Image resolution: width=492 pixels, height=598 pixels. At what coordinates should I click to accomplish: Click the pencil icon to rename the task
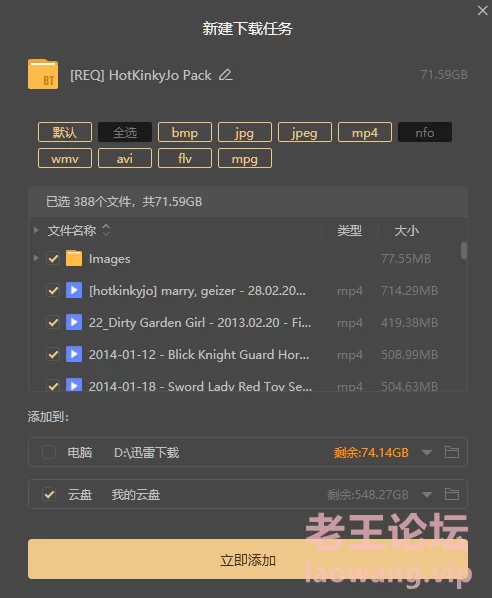coord(225,75)
